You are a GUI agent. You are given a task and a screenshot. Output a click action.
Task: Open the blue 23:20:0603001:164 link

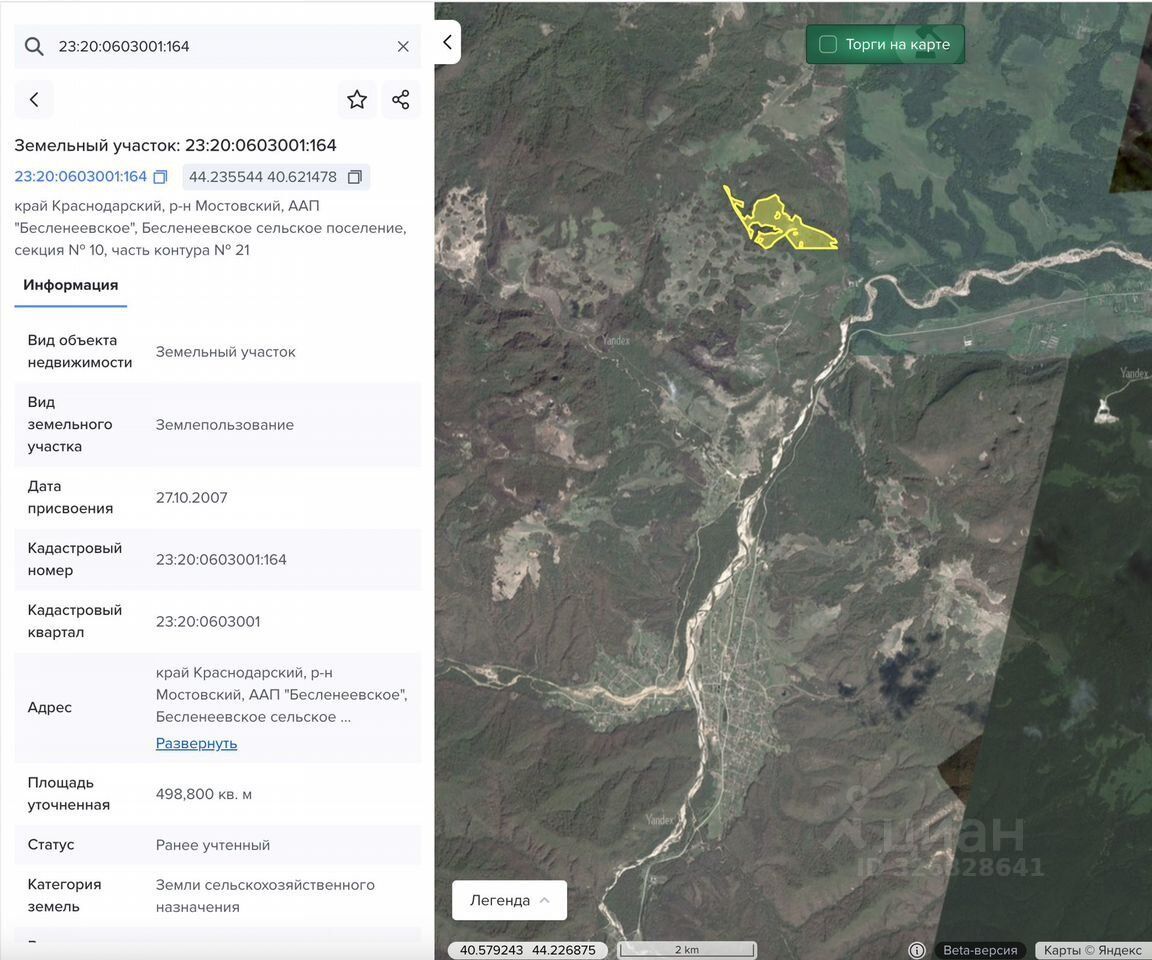(x=81, y=177)
